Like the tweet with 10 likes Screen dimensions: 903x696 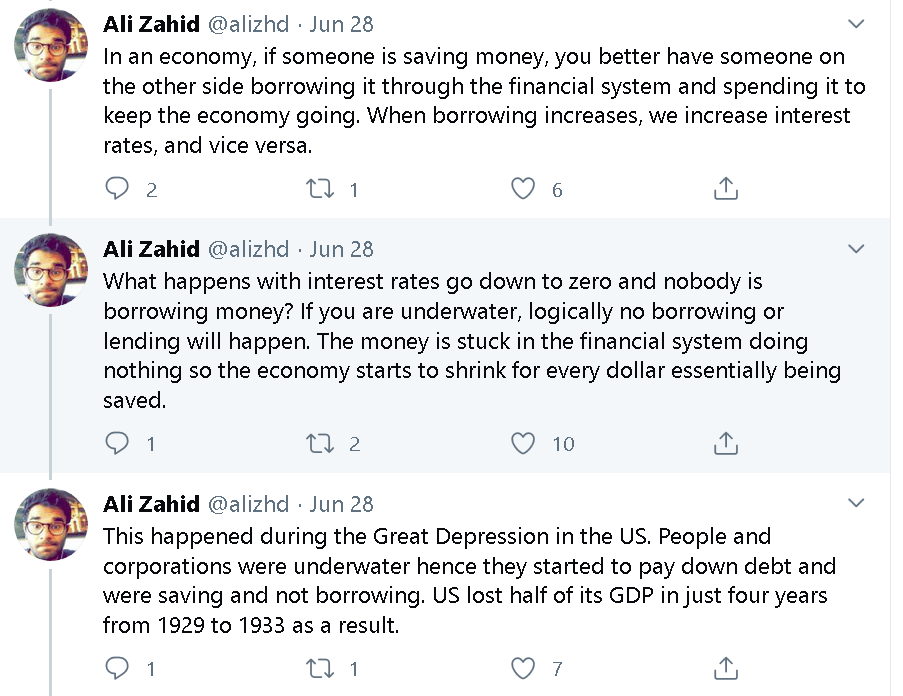[523, 443]
